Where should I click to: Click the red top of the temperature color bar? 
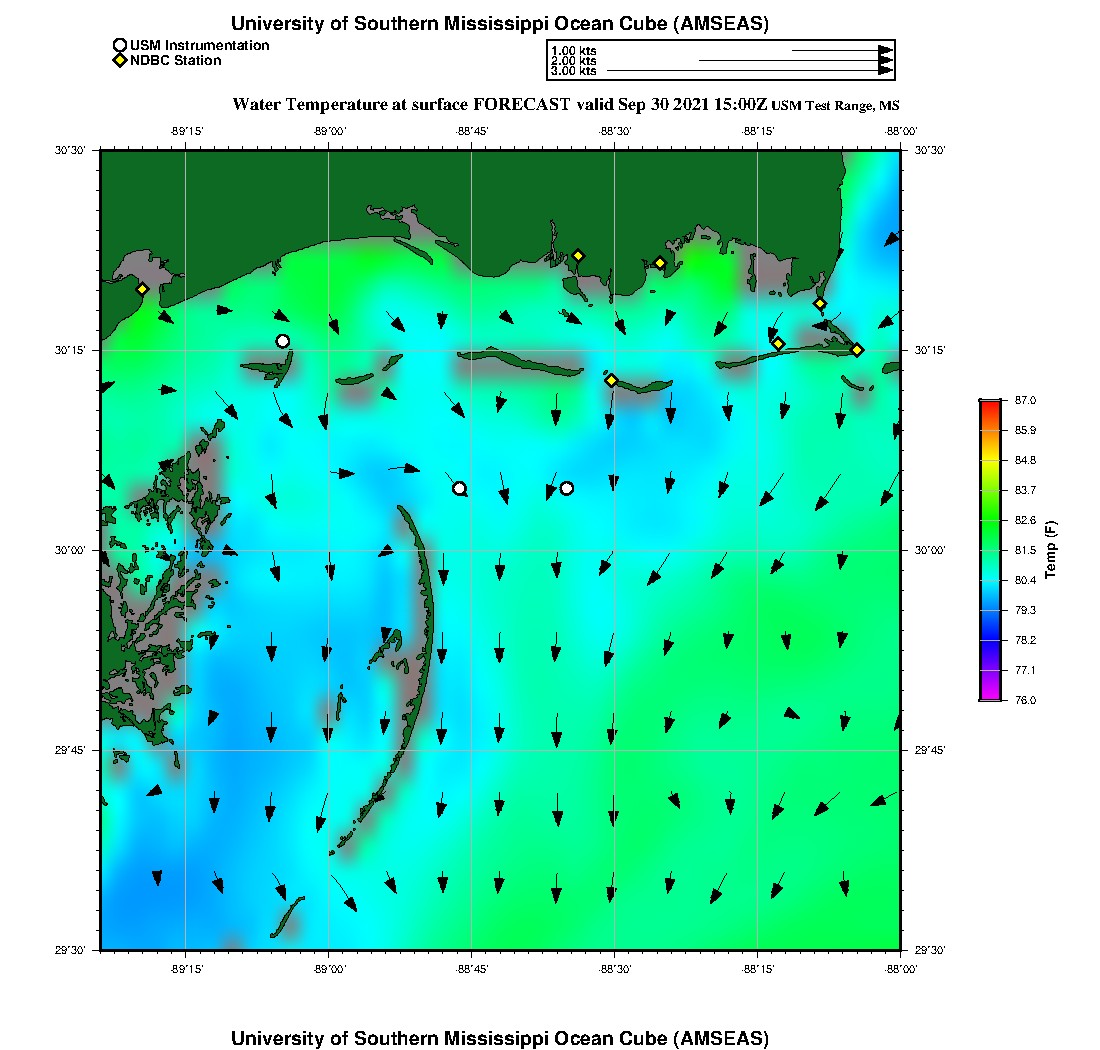pos(991,406)
